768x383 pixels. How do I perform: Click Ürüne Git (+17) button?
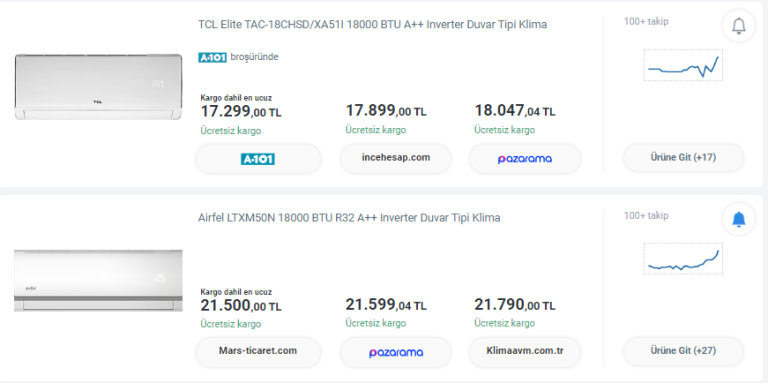(683, 158)
